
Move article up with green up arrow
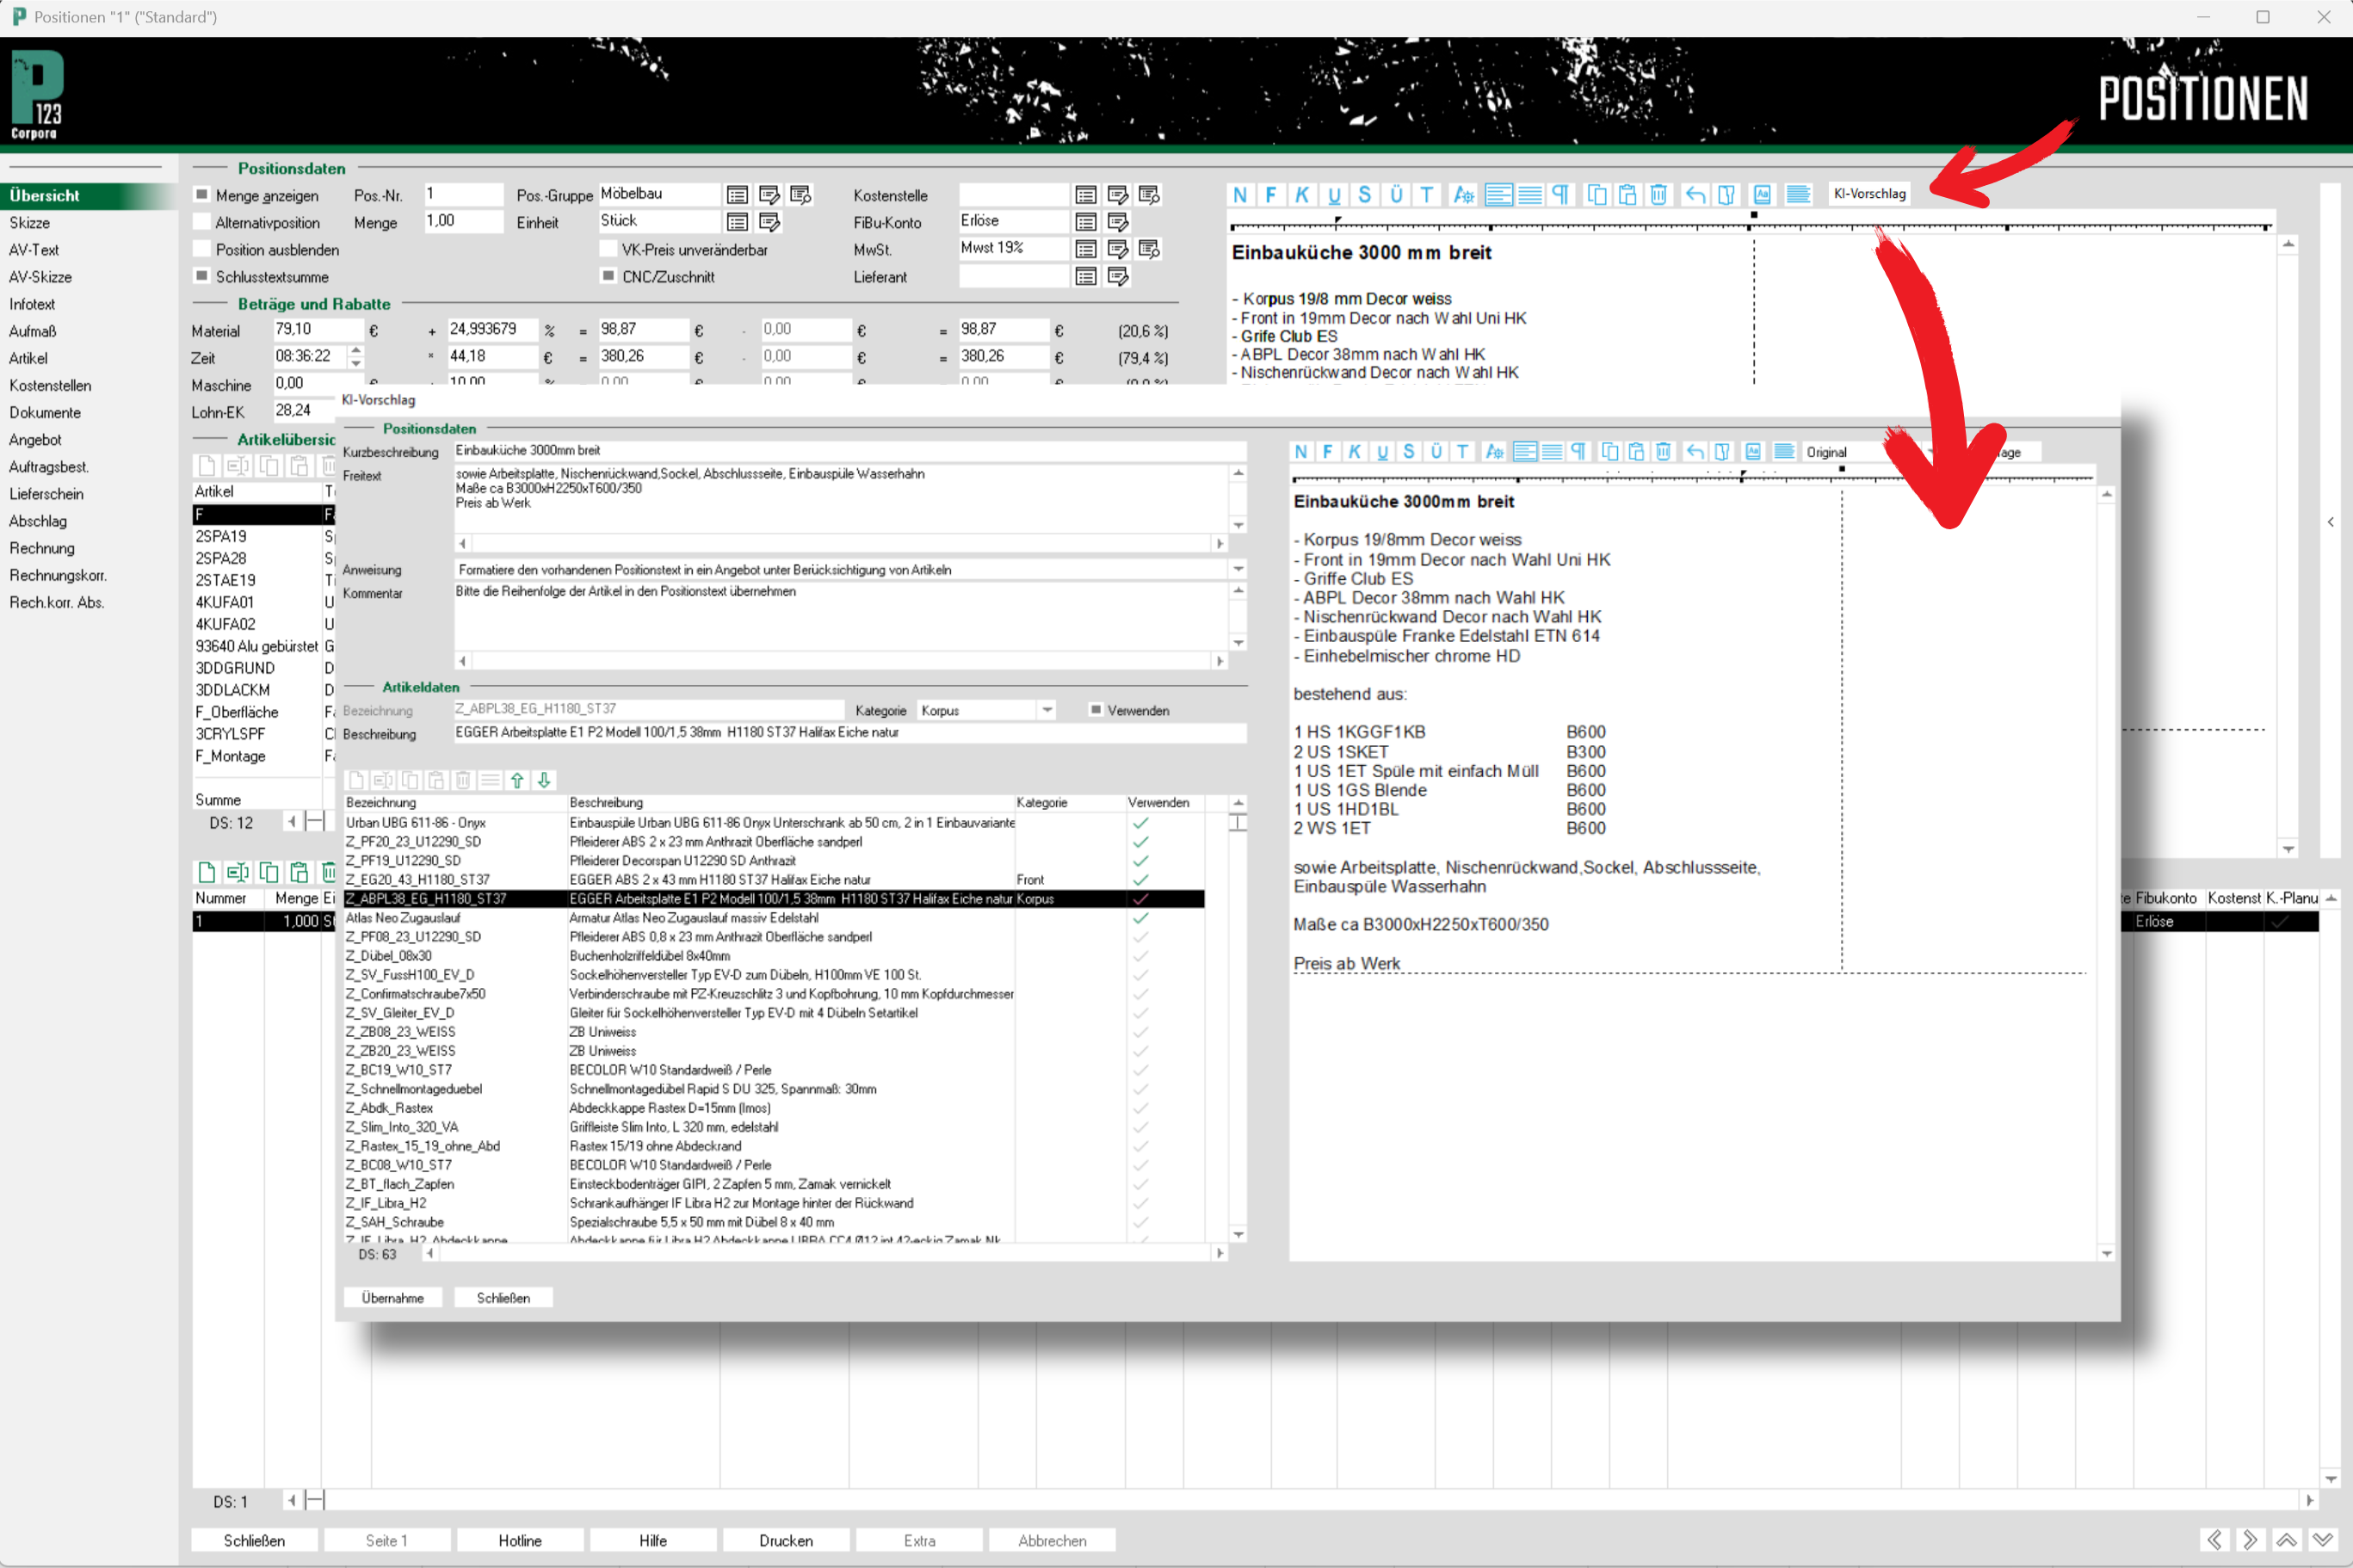tap(517, 780)
